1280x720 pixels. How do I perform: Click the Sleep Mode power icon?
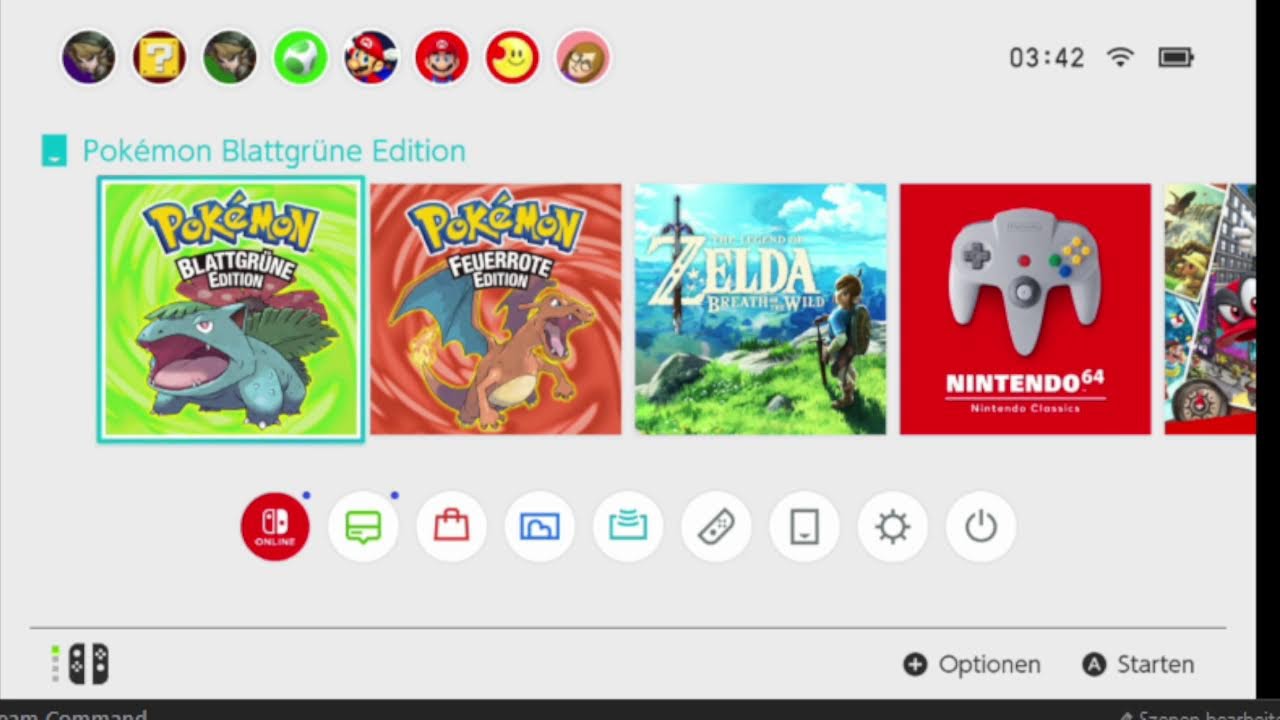pyautogui.click(x=980, y=526)
